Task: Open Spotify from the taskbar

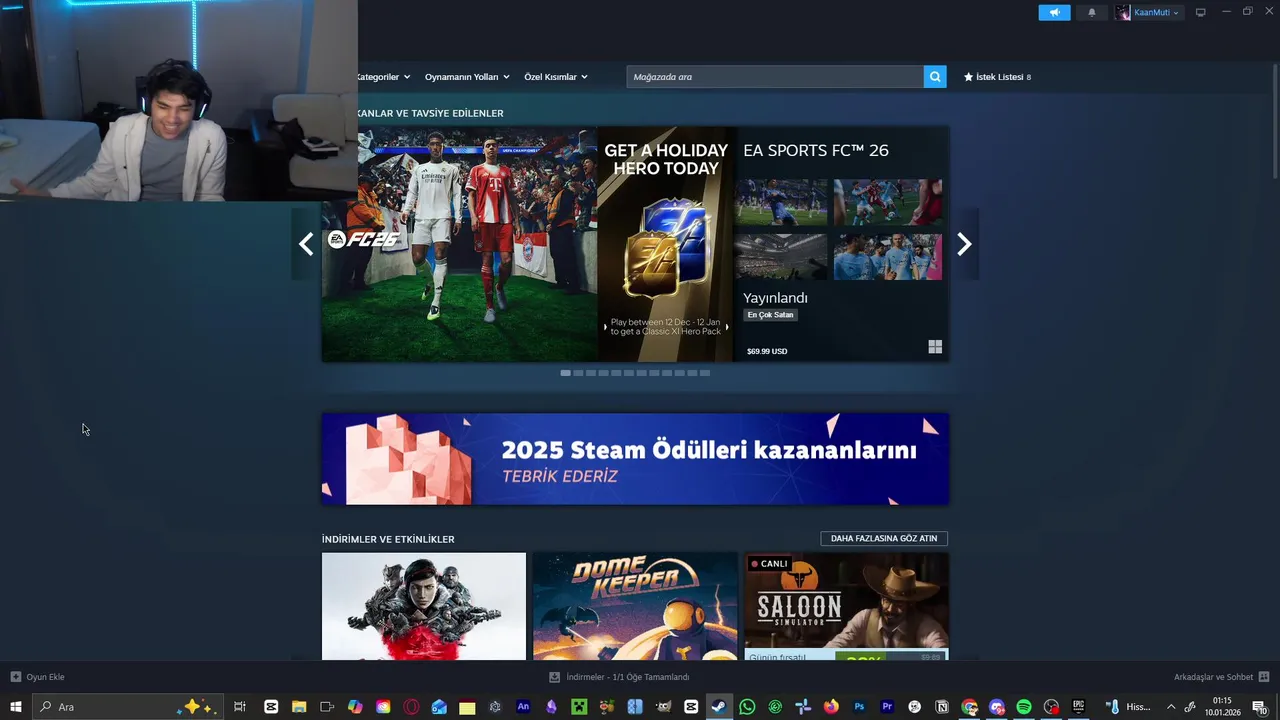Action: click(1024, 707)
